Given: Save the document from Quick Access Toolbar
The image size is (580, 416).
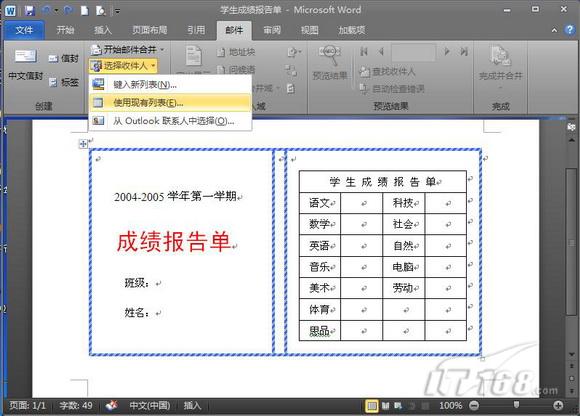Looking at the screenshot, I should [30, 10].
